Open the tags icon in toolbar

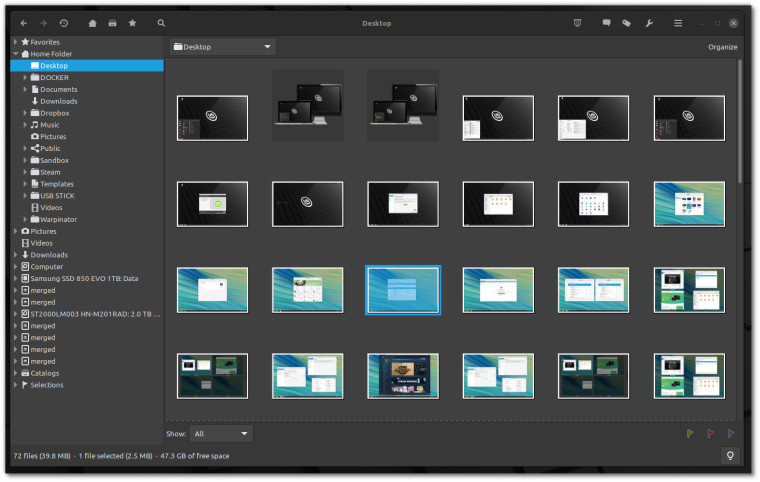626,23
